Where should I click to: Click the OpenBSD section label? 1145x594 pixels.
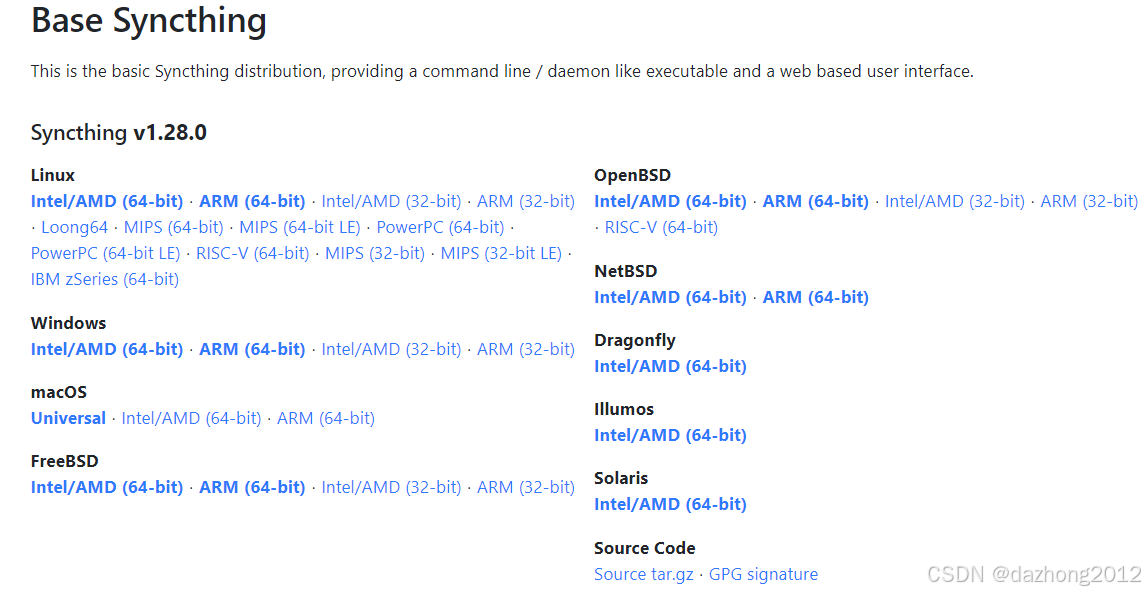pyautogui.click(x=632, y=175)
